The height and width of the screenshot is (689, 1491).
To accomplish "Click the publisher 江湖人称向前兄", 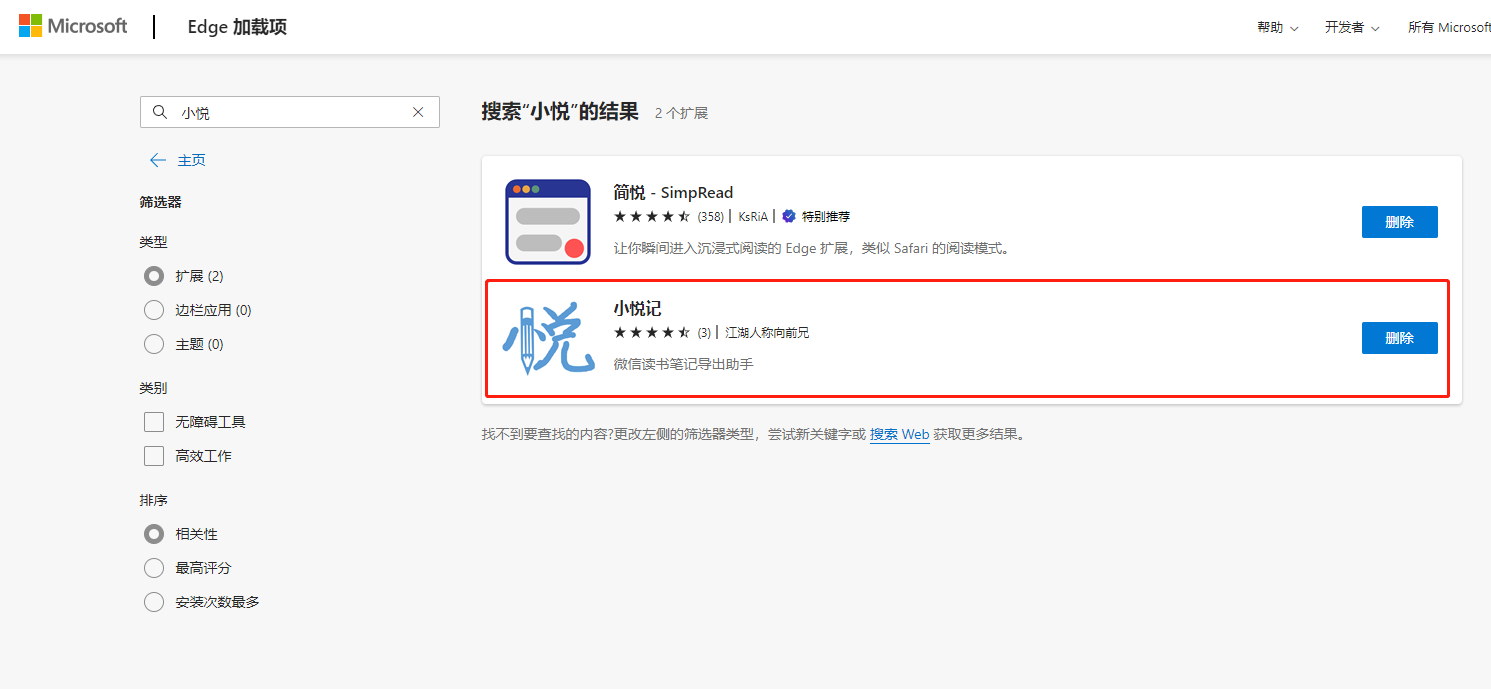I will click(x=767, y=333).
